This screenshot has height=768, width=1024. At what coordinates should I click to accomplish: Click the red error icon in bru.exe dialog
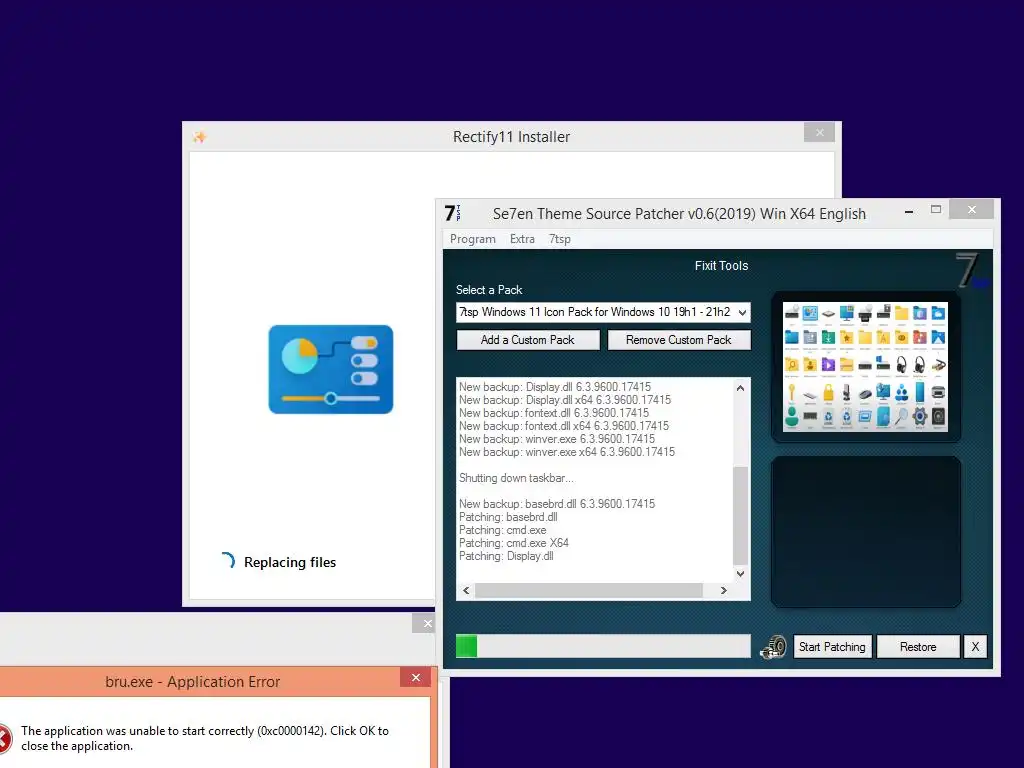point(5,739)
